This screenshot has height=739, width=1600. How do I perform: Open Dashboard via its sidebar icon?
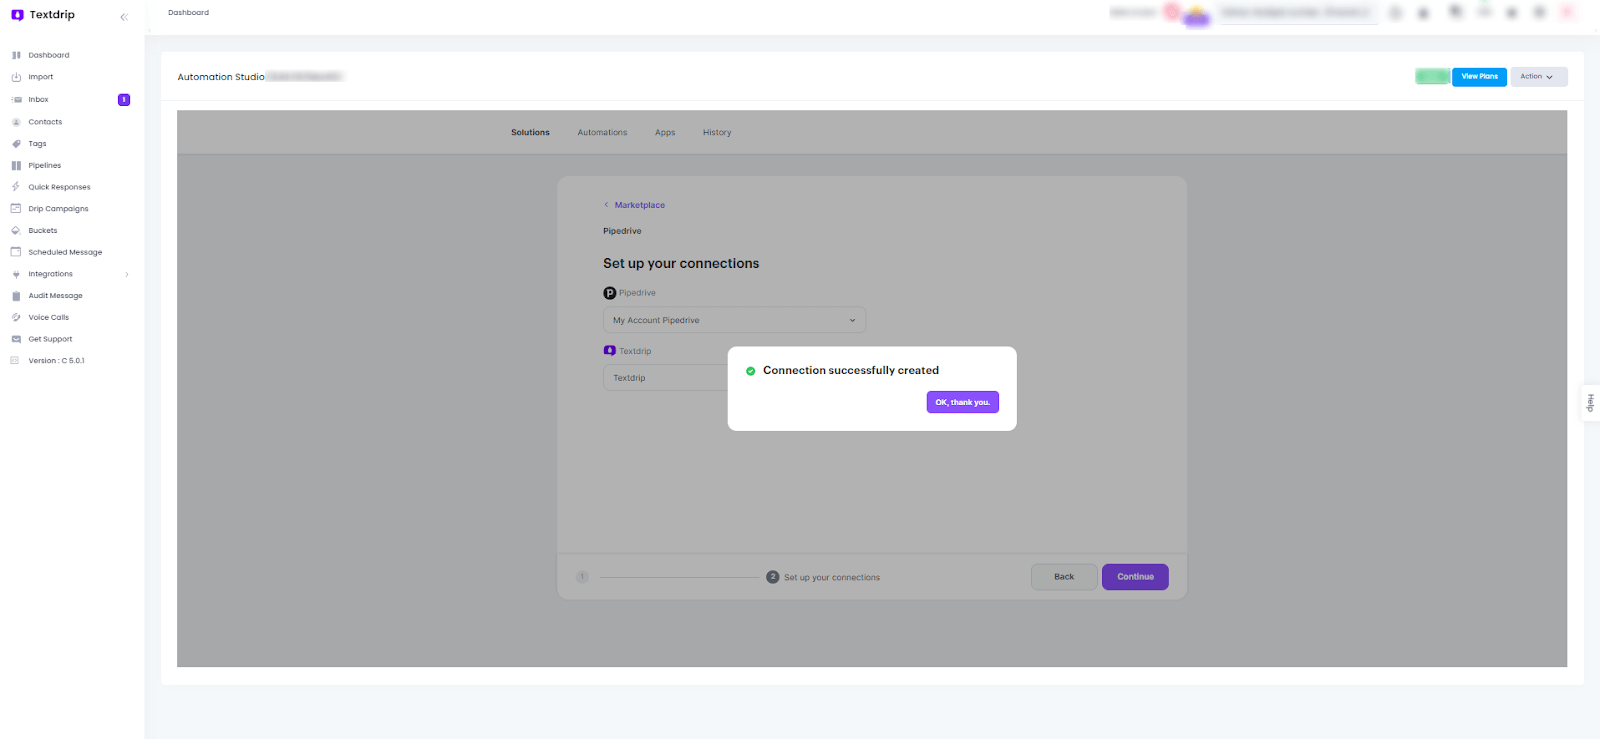16,55
